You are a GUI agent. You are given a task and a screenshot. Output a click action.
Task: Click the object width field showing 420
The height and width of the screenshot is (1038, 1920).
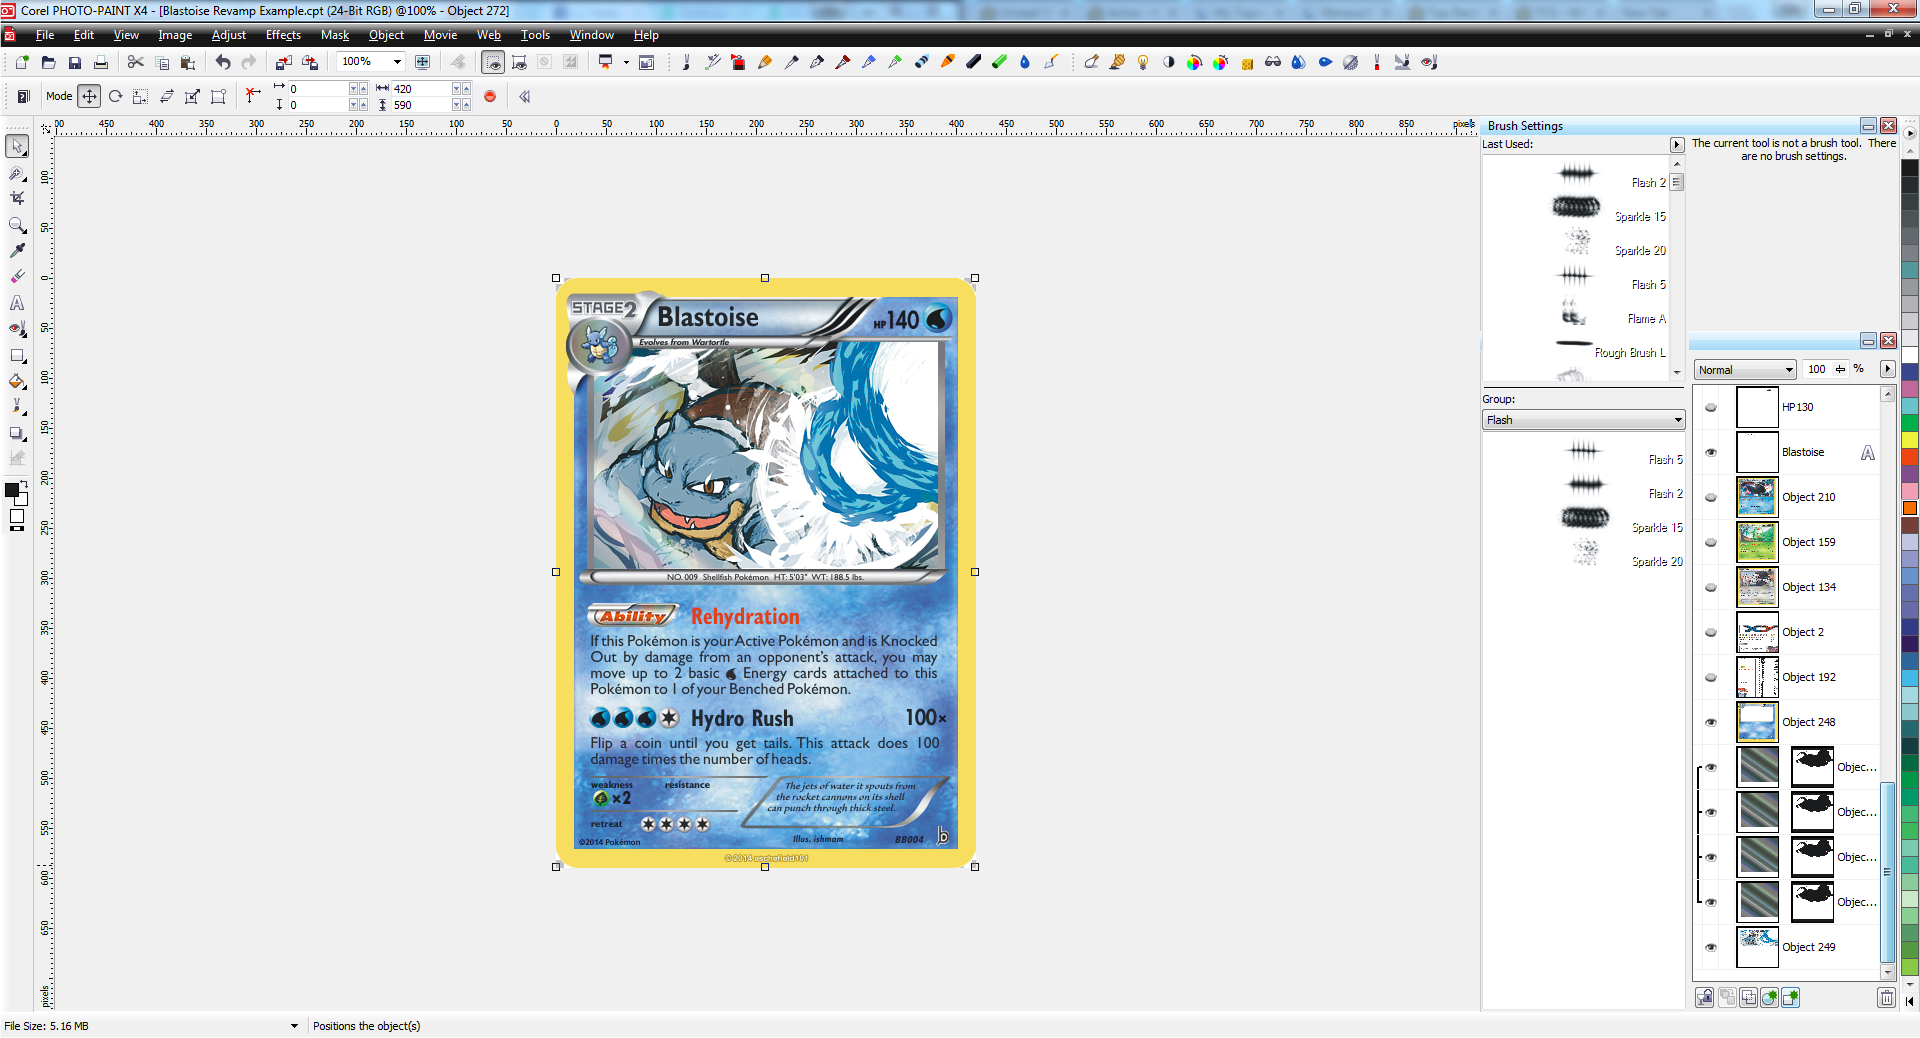click(421, 89)
